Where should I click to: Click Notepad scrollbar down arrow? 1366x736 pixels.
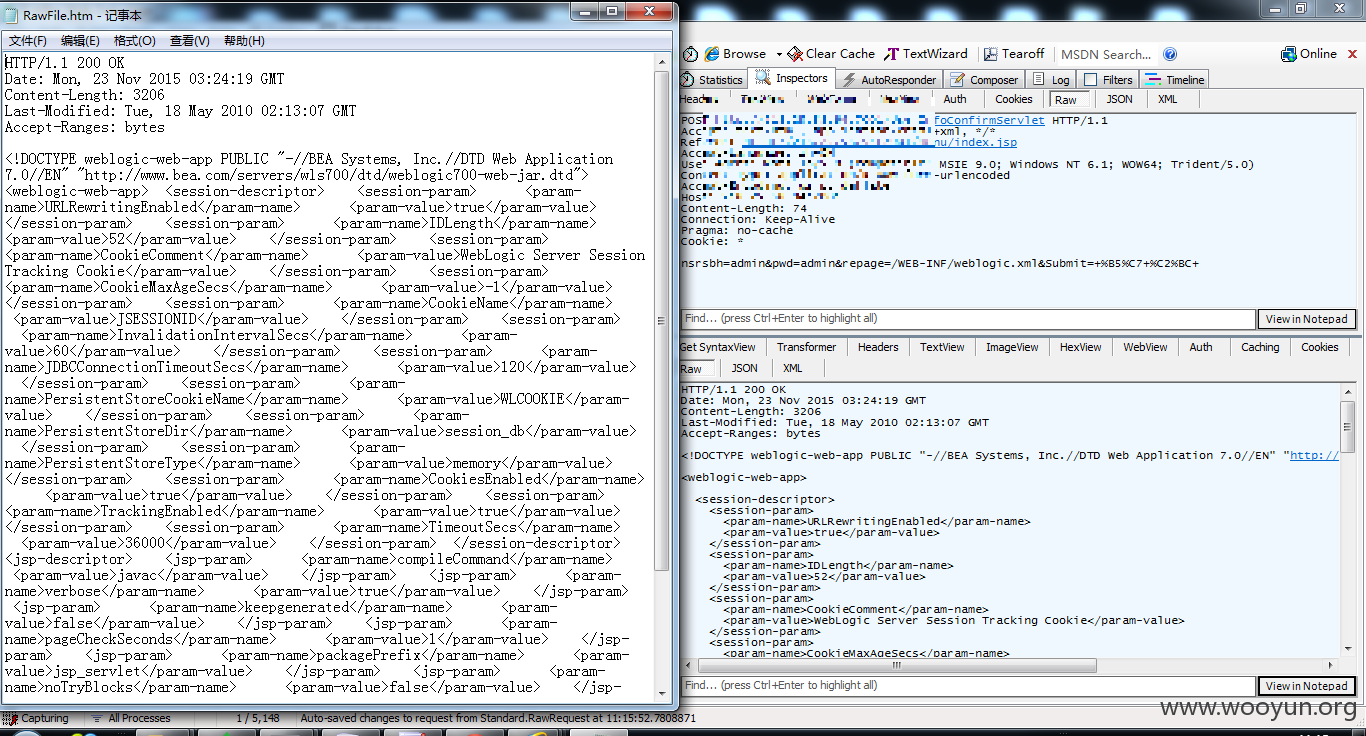(x=662, y=692)
